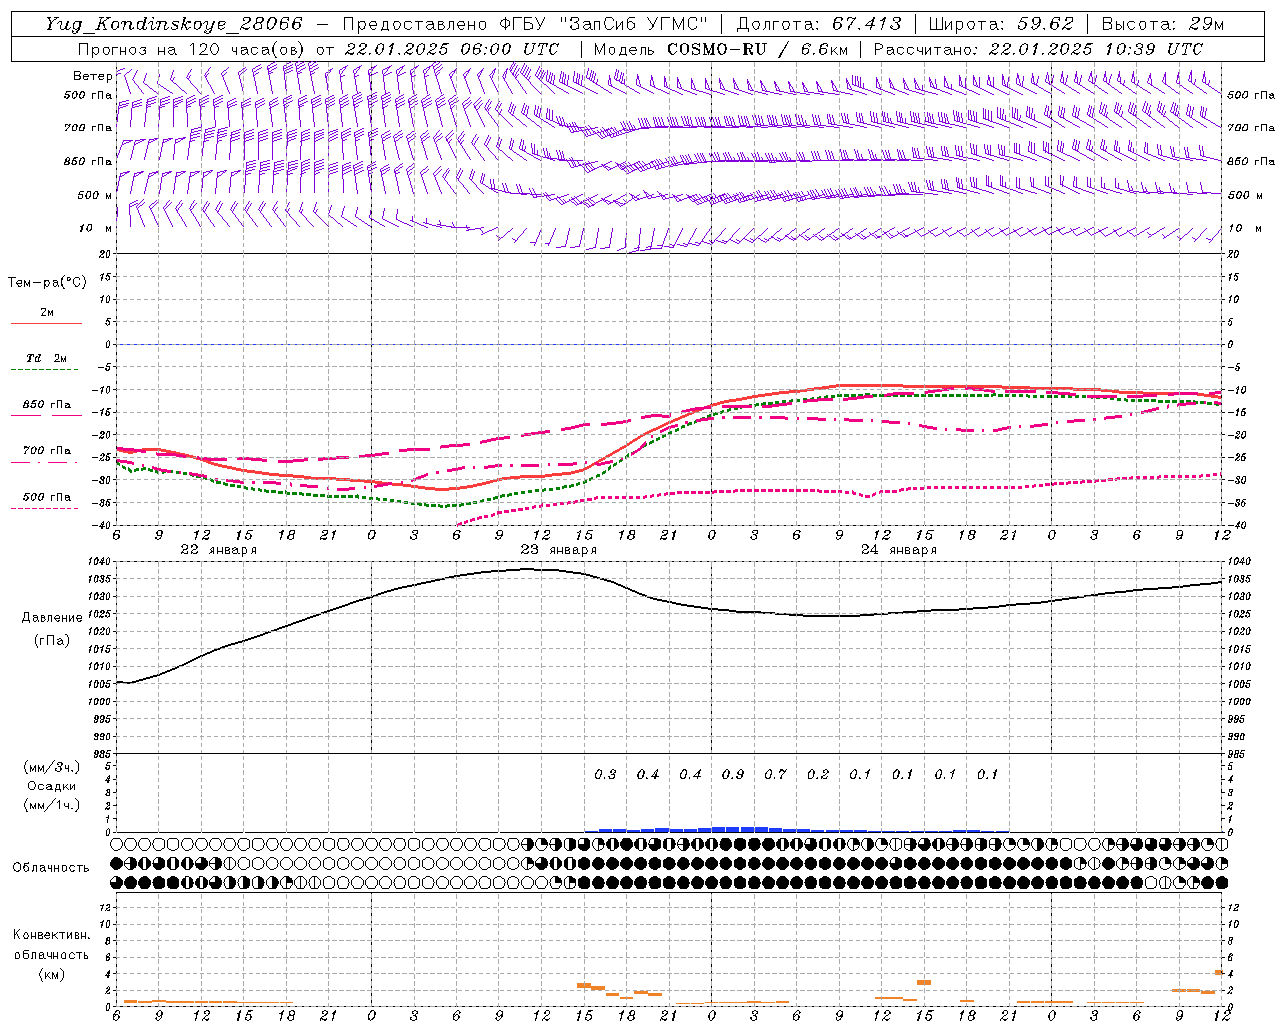Click the "(мм/1ч.)" precipitation unit label
This screenshot has height=1024, width=1280.
(51, 805)
